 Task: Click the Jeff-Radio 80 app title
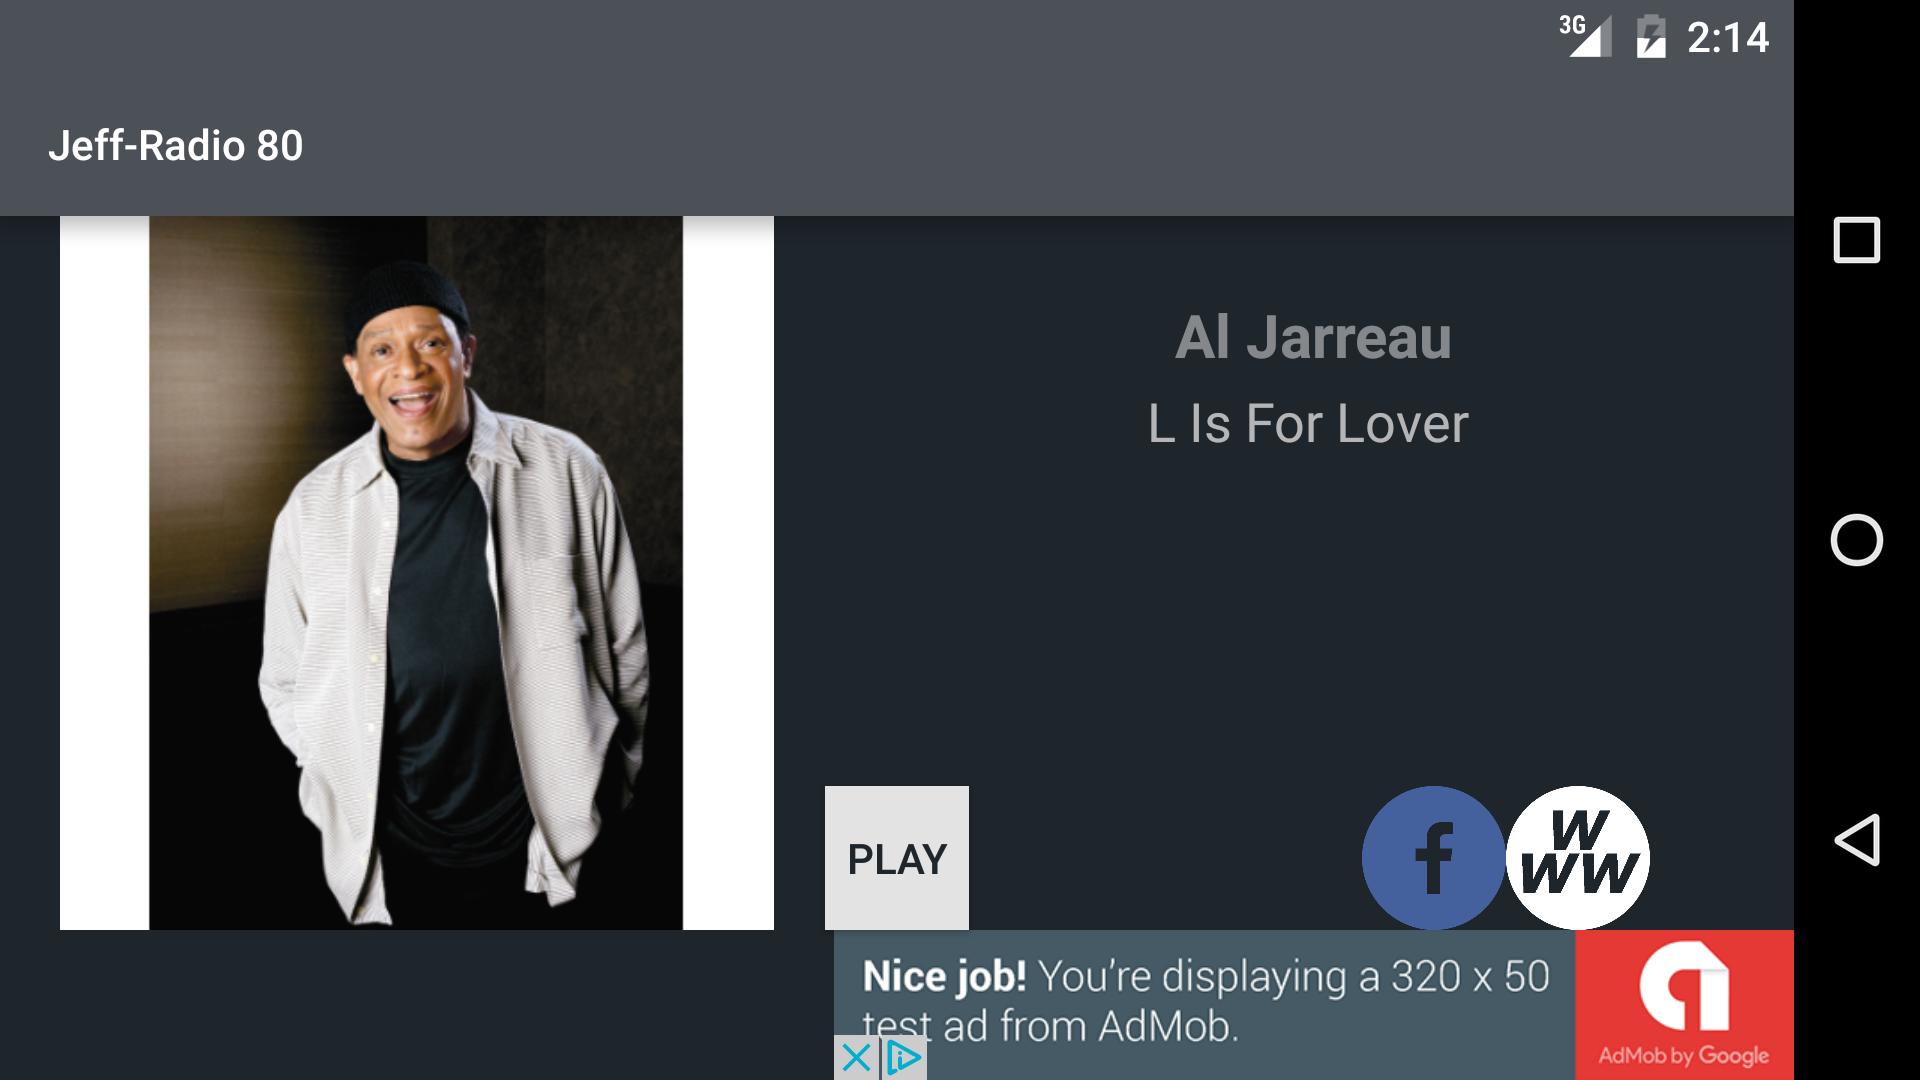(176, 146)
